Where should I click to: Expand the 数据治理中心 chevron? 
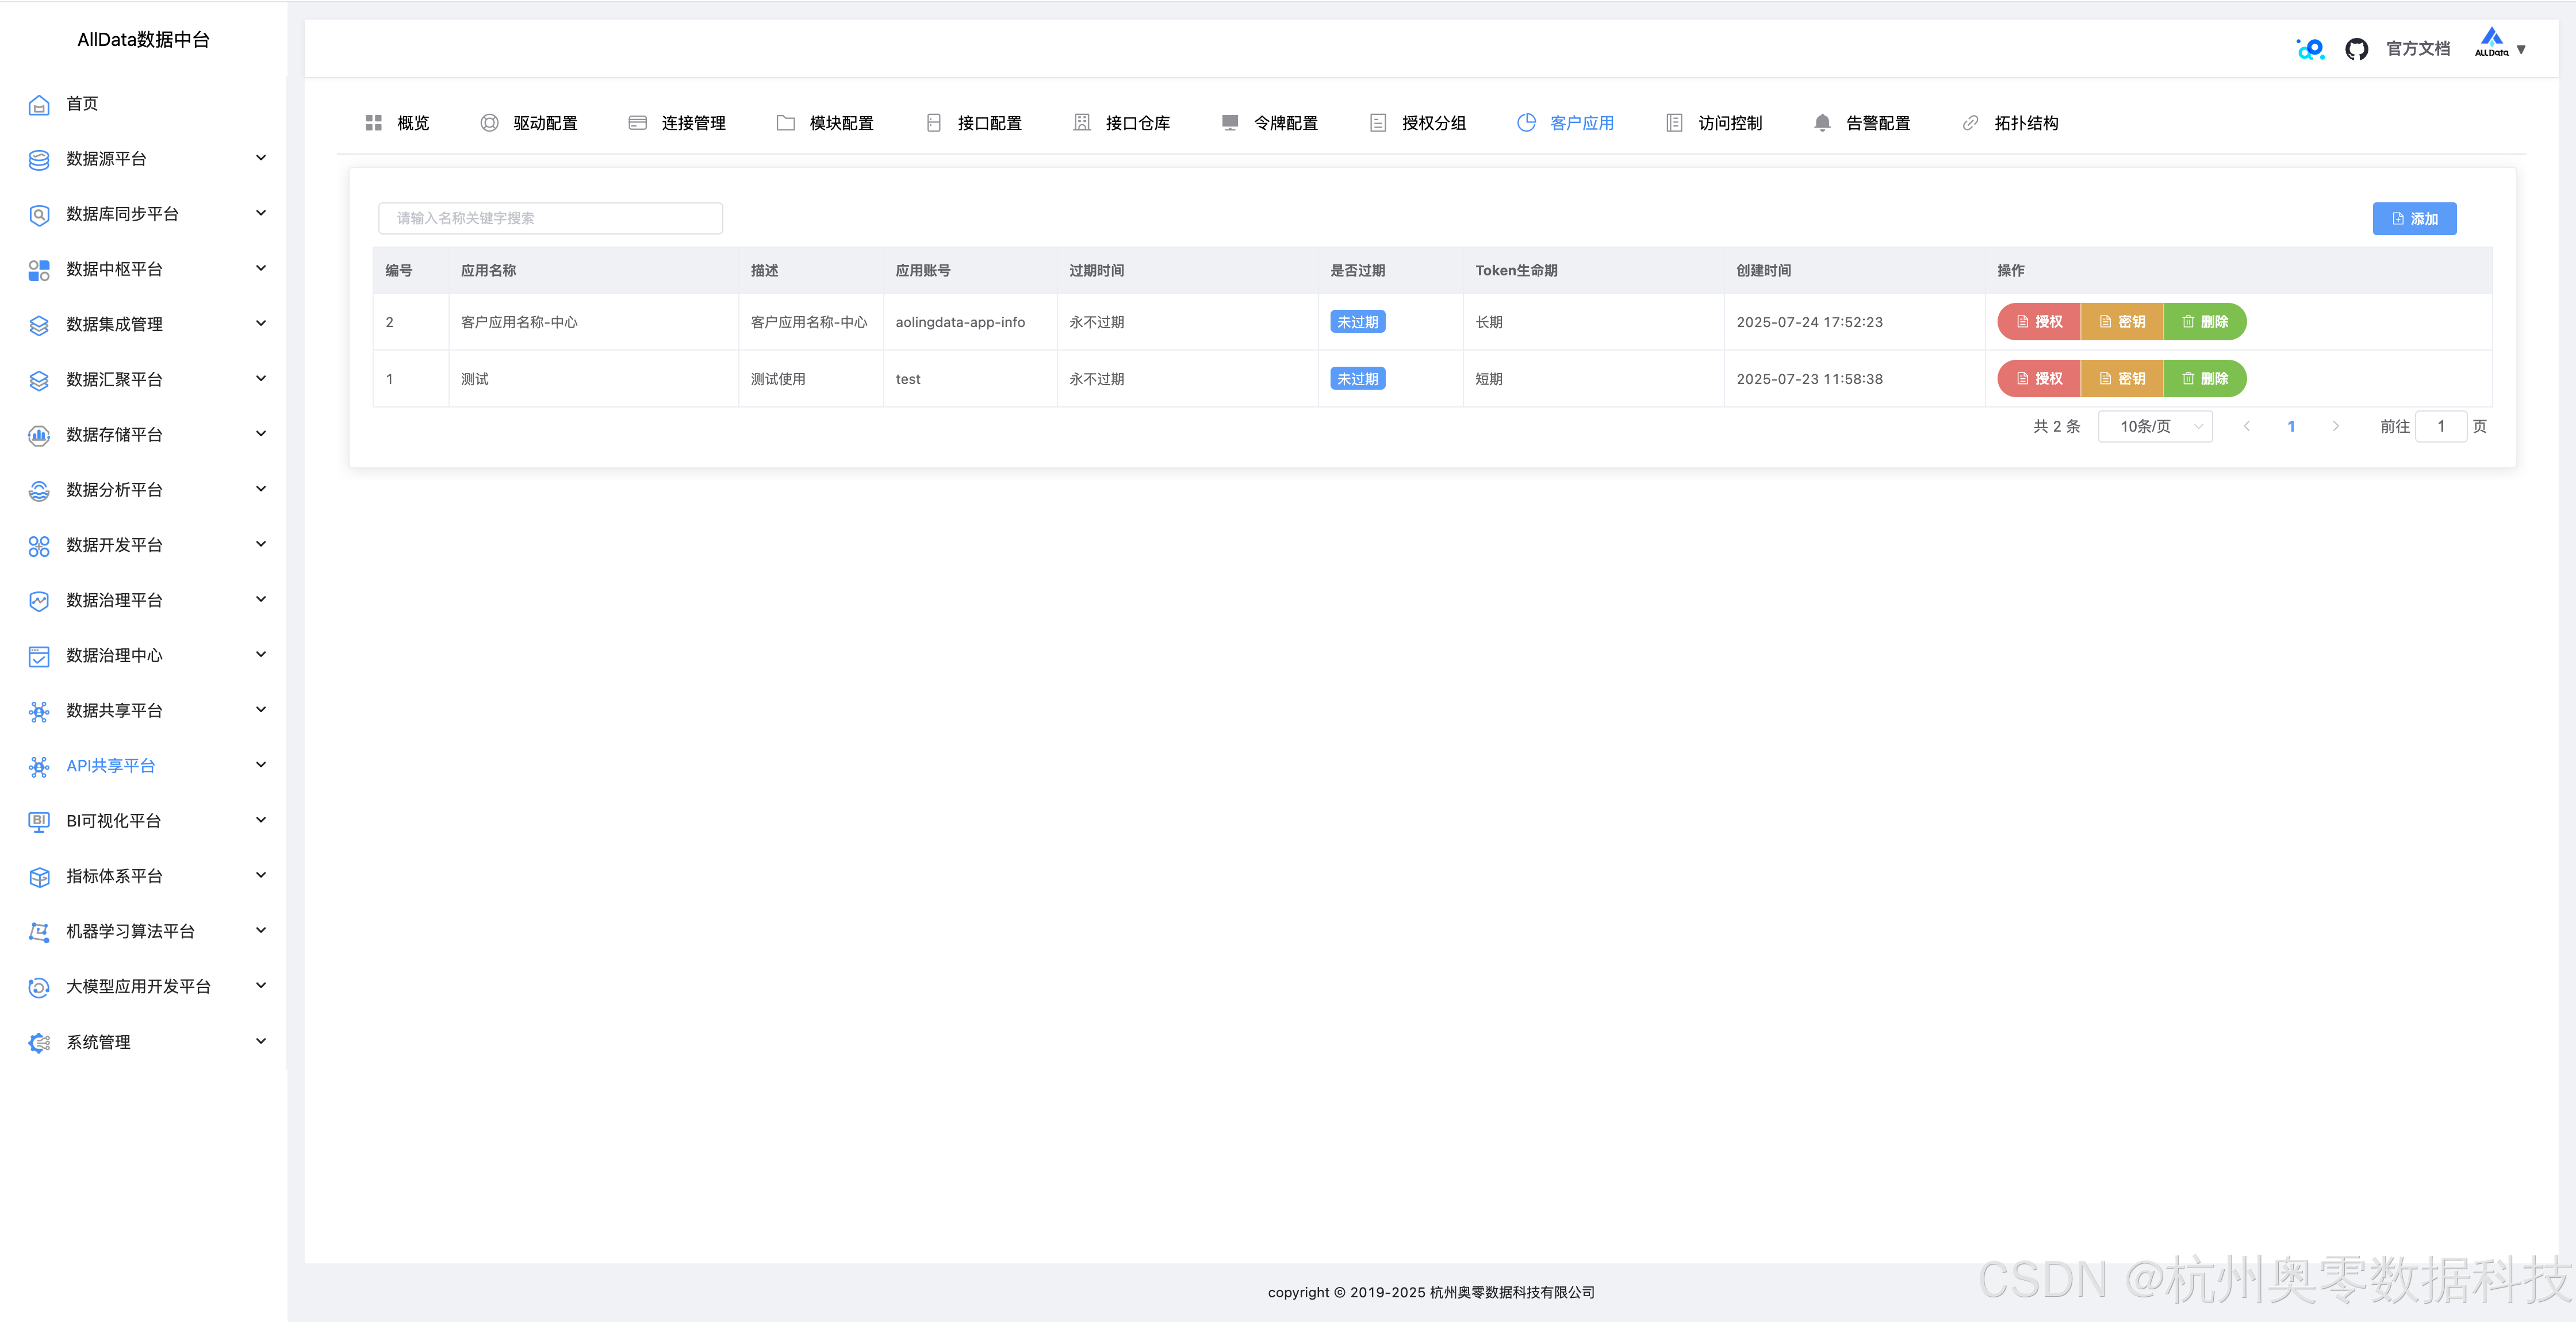(261, 655)
